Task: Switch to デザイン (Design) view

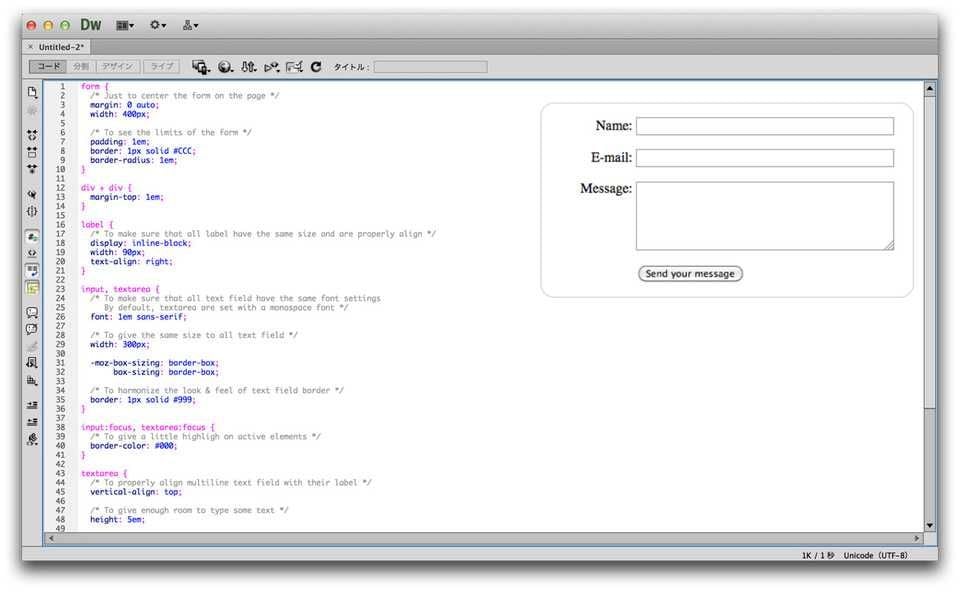Action: [118, 67]
